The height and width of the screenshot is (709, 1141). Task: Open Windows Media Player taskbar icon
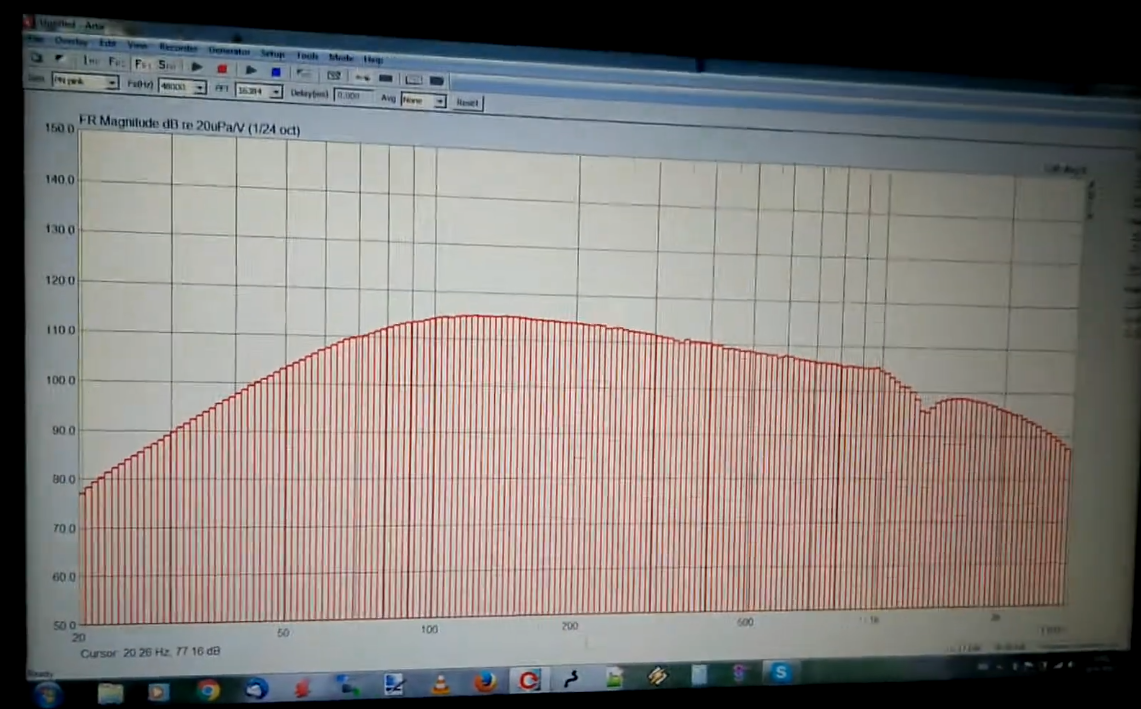click(x=158, y=692)
